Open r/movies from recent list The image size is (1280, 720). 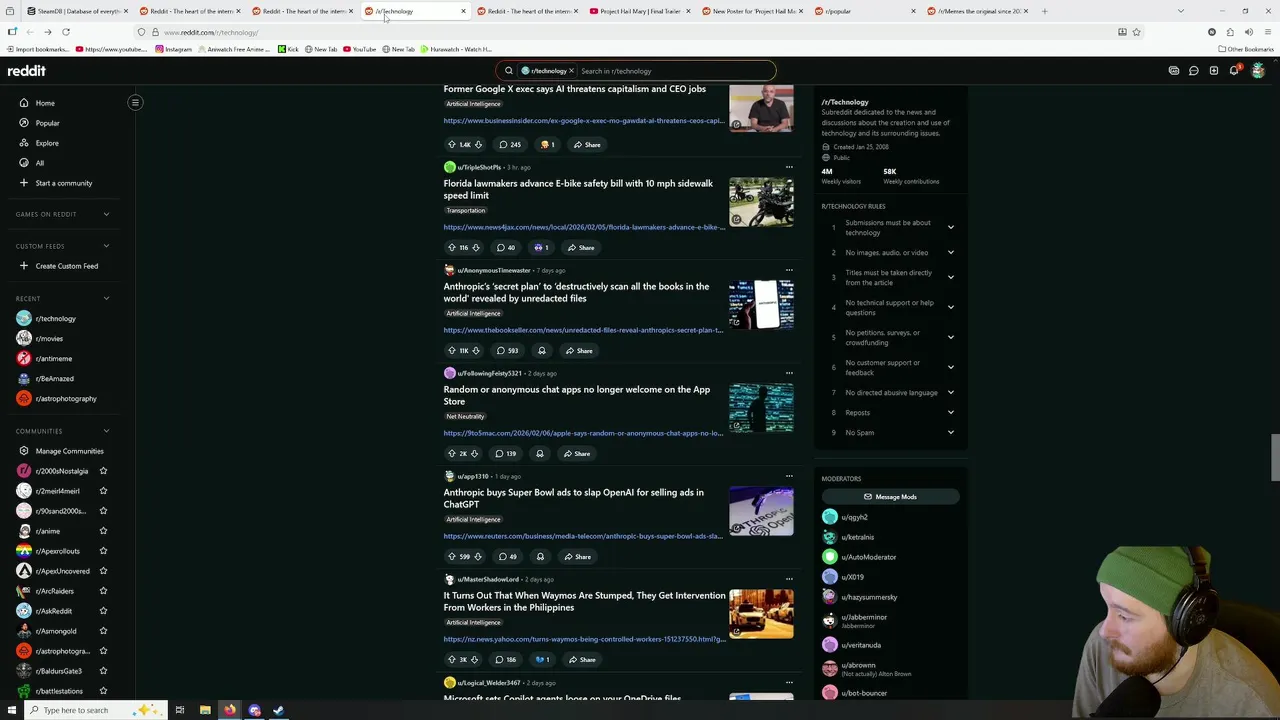(x=49, y=338)
